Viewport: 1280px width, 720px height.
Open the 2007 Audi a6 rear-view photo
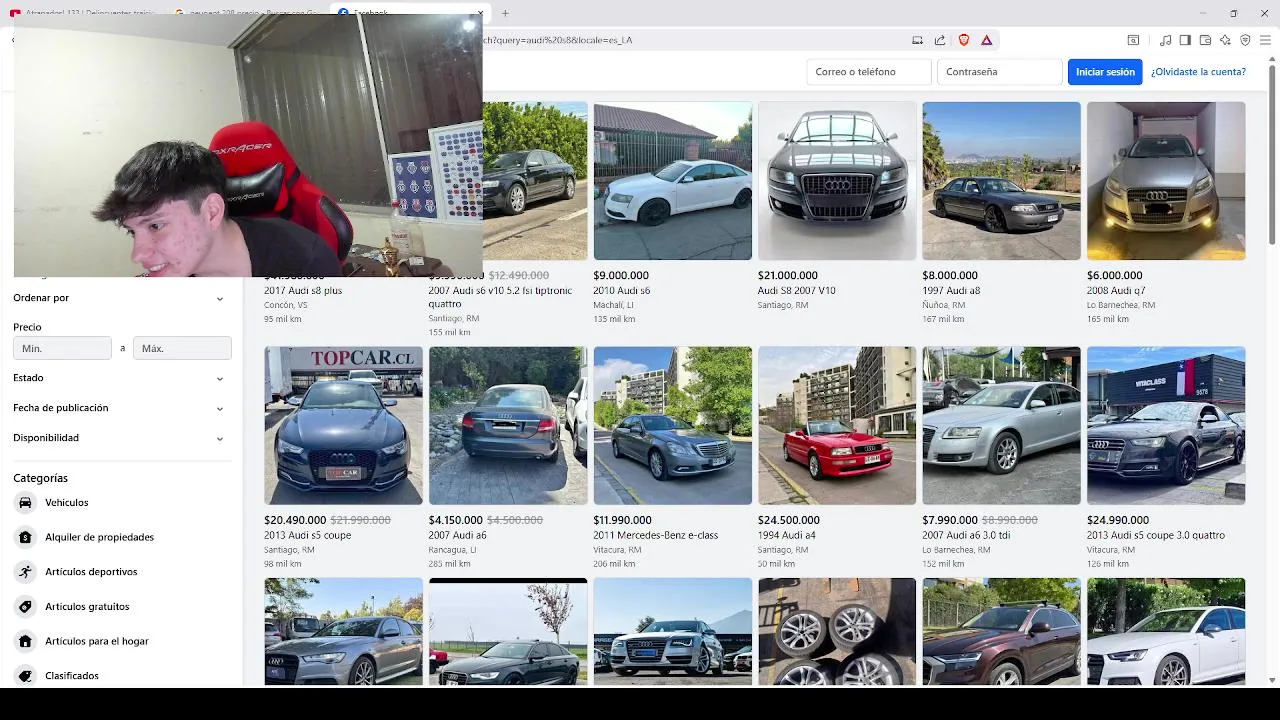pos(508,426)
